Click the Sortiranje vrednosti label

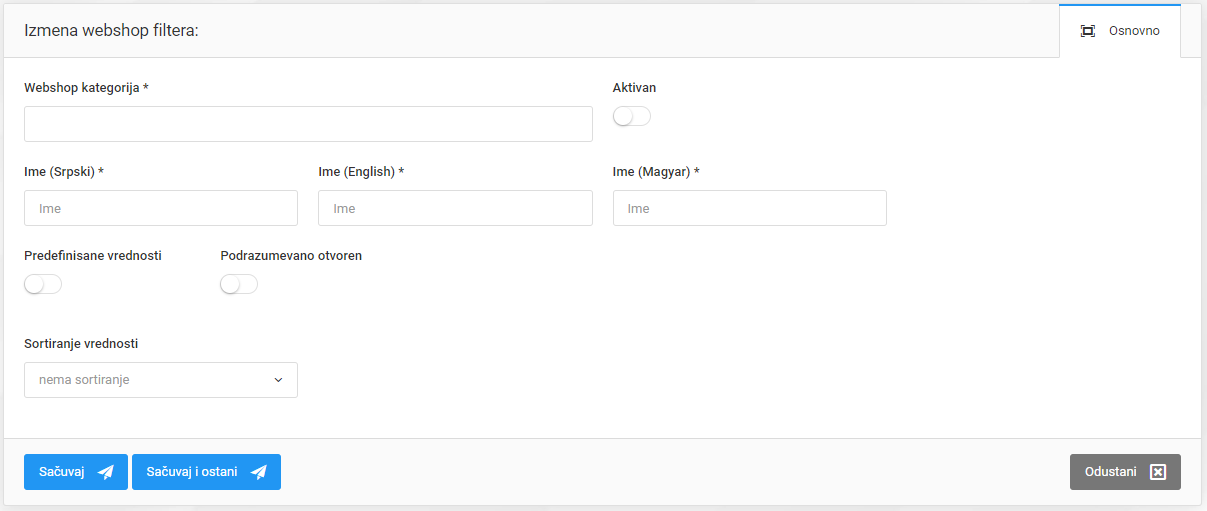point(81,344)
